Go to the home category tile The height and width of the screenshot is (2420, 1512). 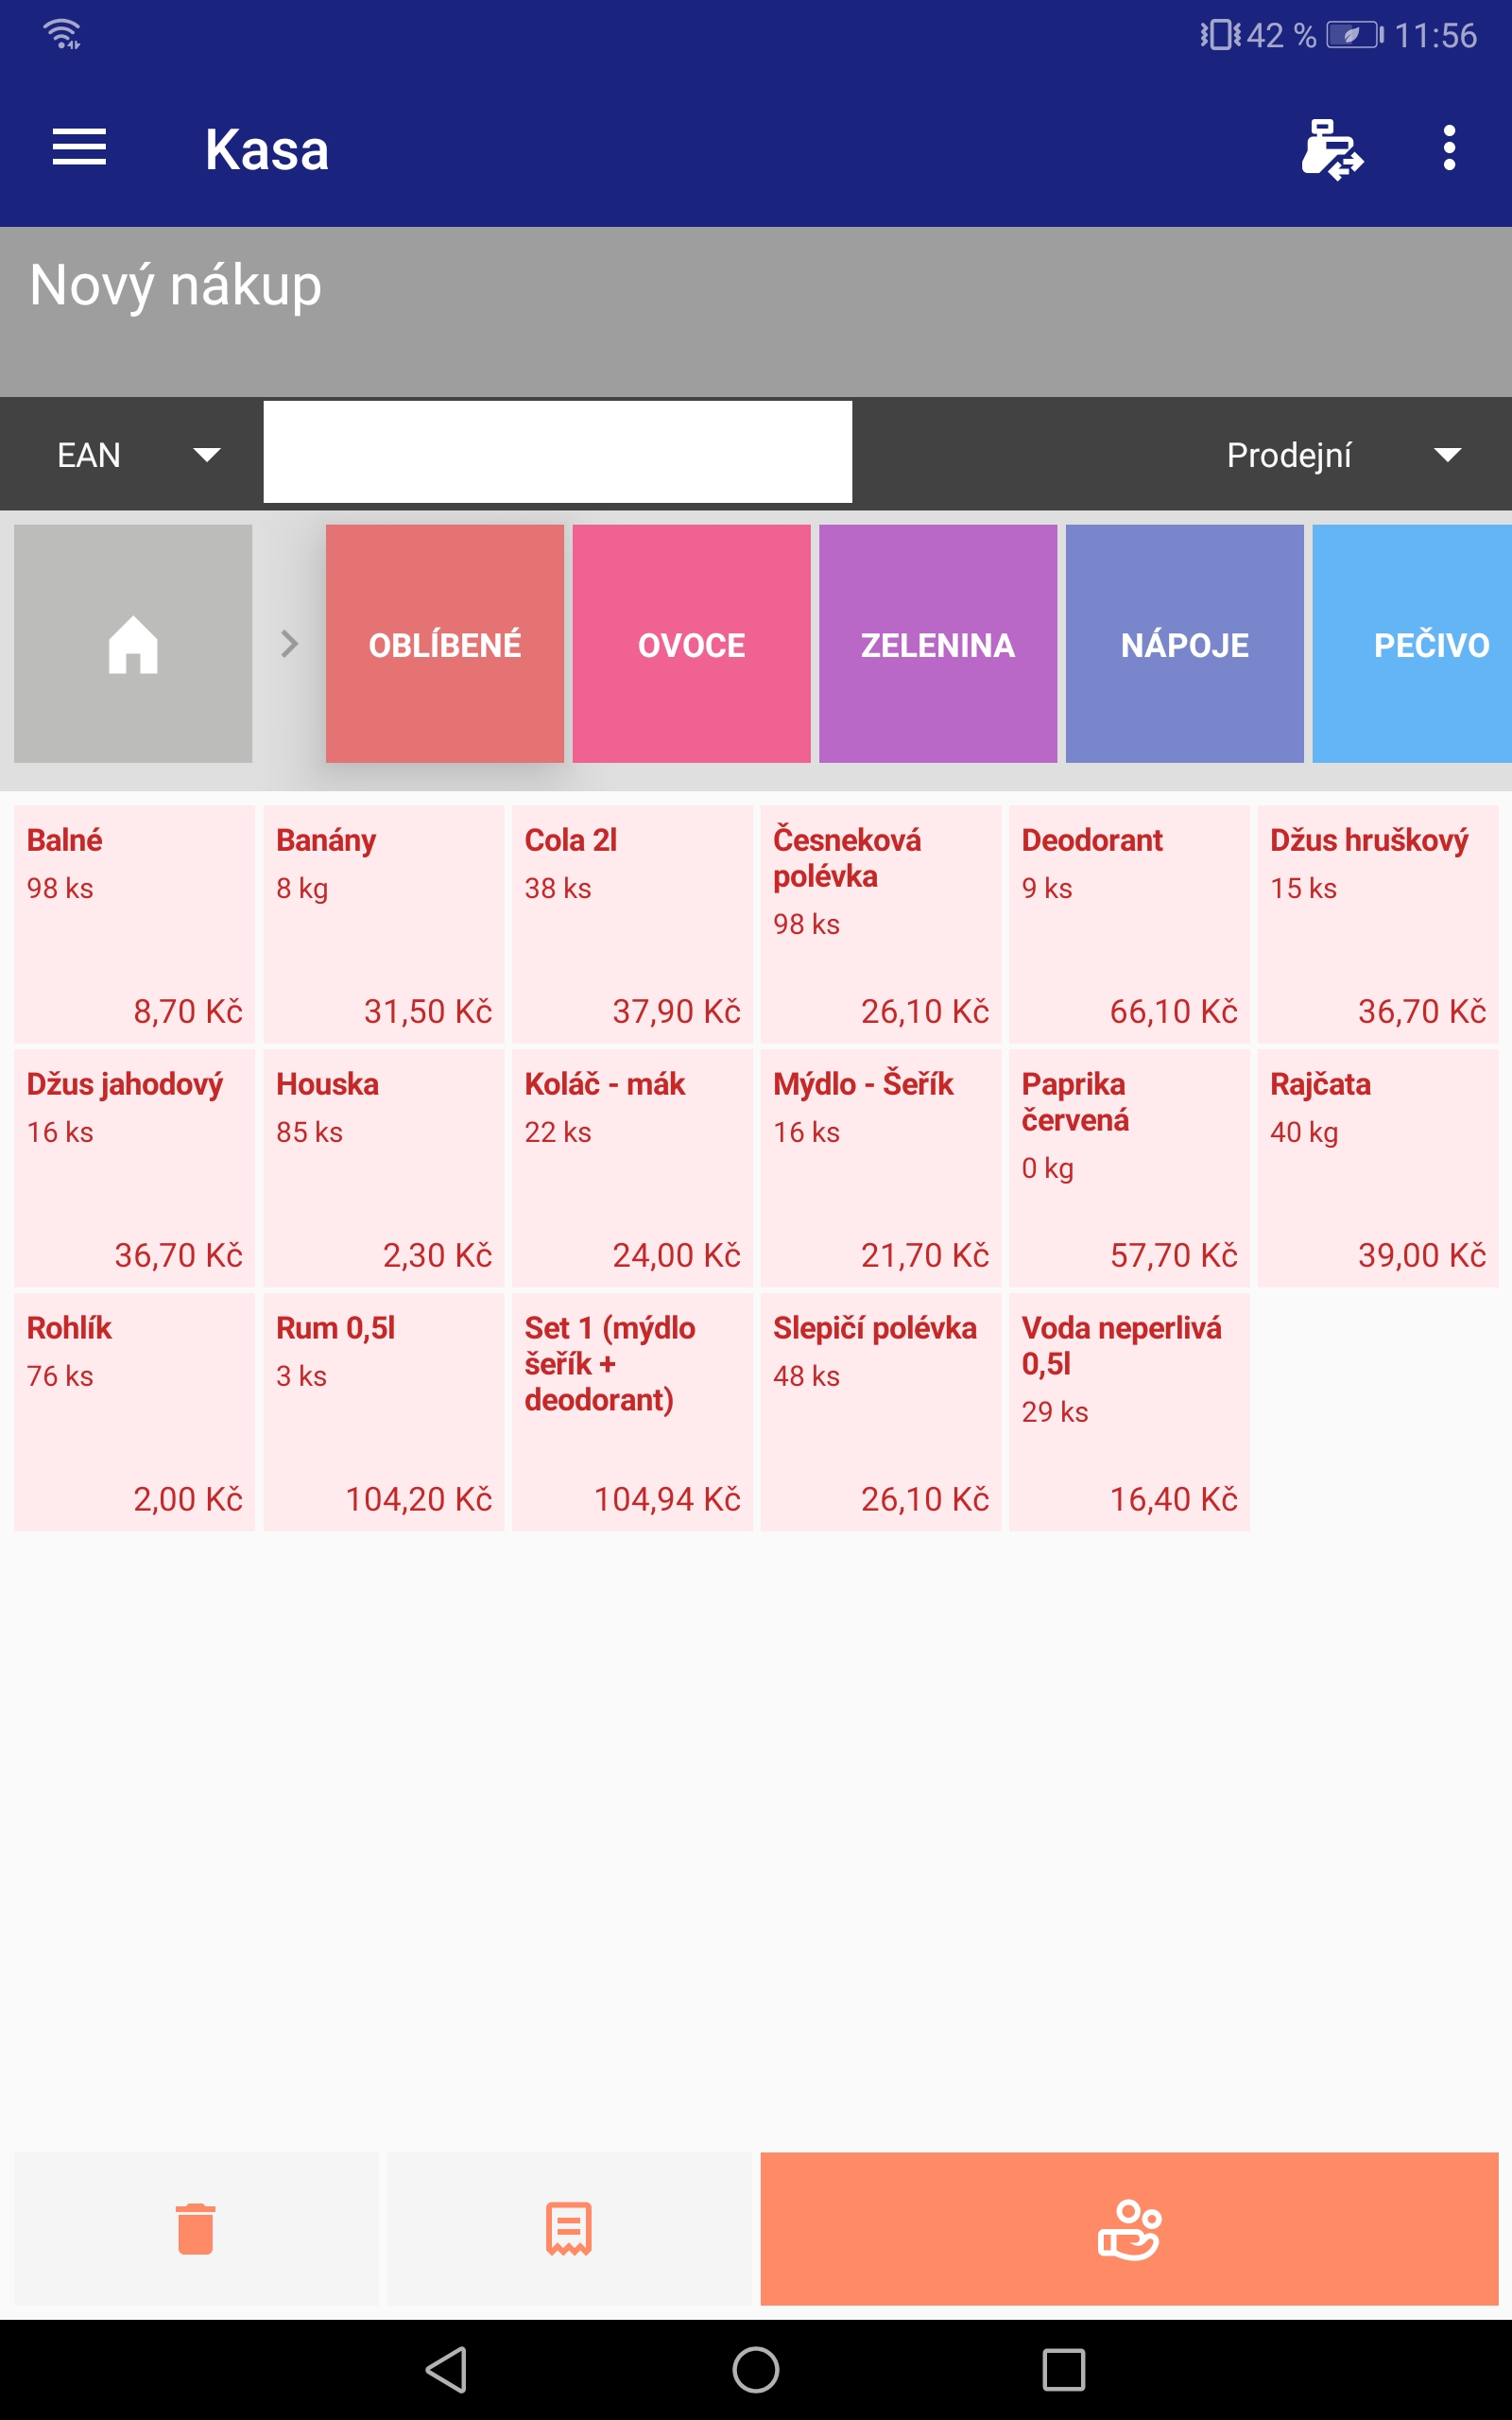[133, 643]
